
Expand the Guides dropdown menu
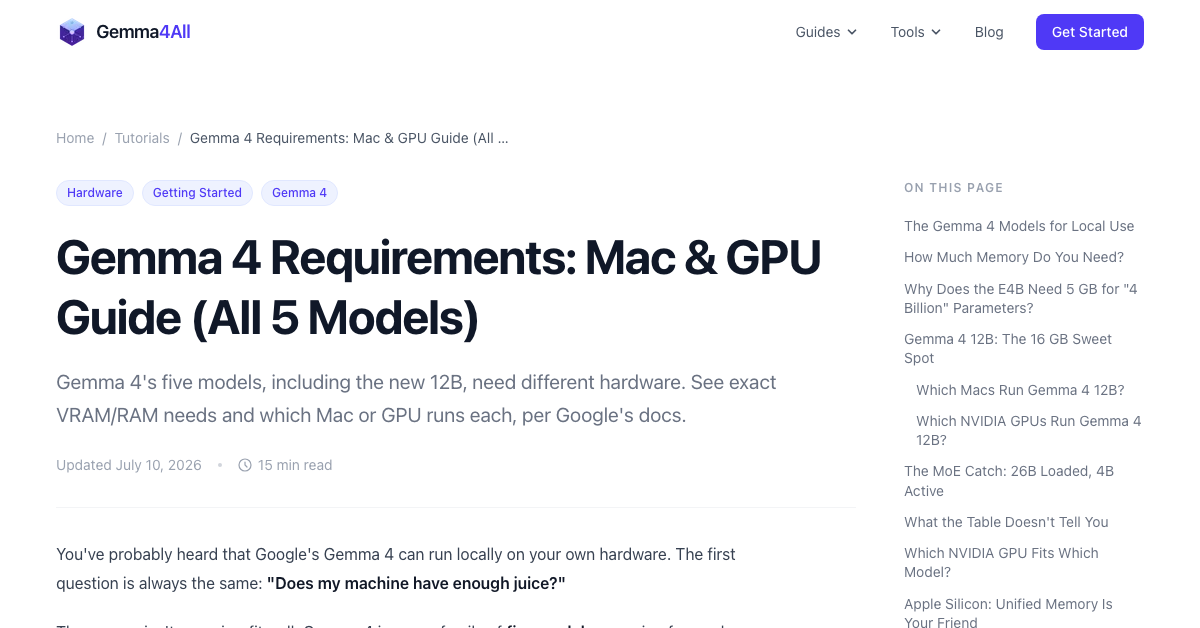[x=826, y=32]
